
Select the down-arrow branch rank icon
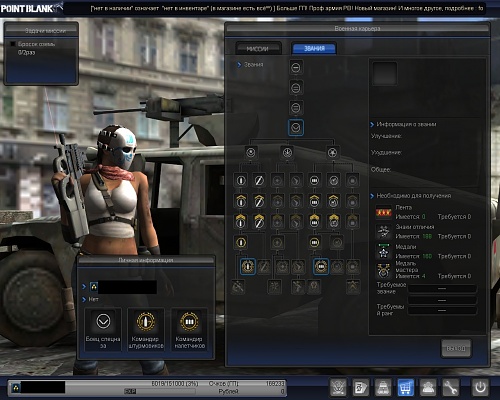point(287,152)
